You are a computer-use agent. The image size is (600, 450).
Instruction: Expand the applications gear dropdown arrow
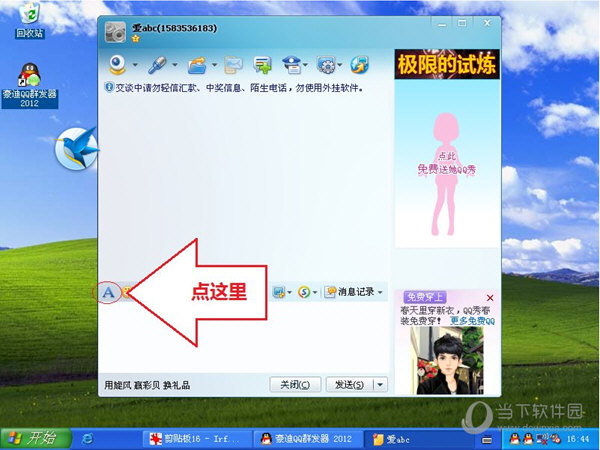click(x=340, y=65)
